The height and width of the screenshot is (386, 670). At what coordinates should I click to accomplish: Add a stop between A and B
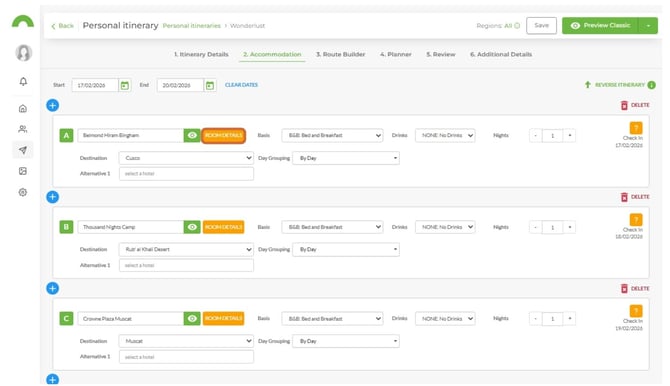(53, 197)
